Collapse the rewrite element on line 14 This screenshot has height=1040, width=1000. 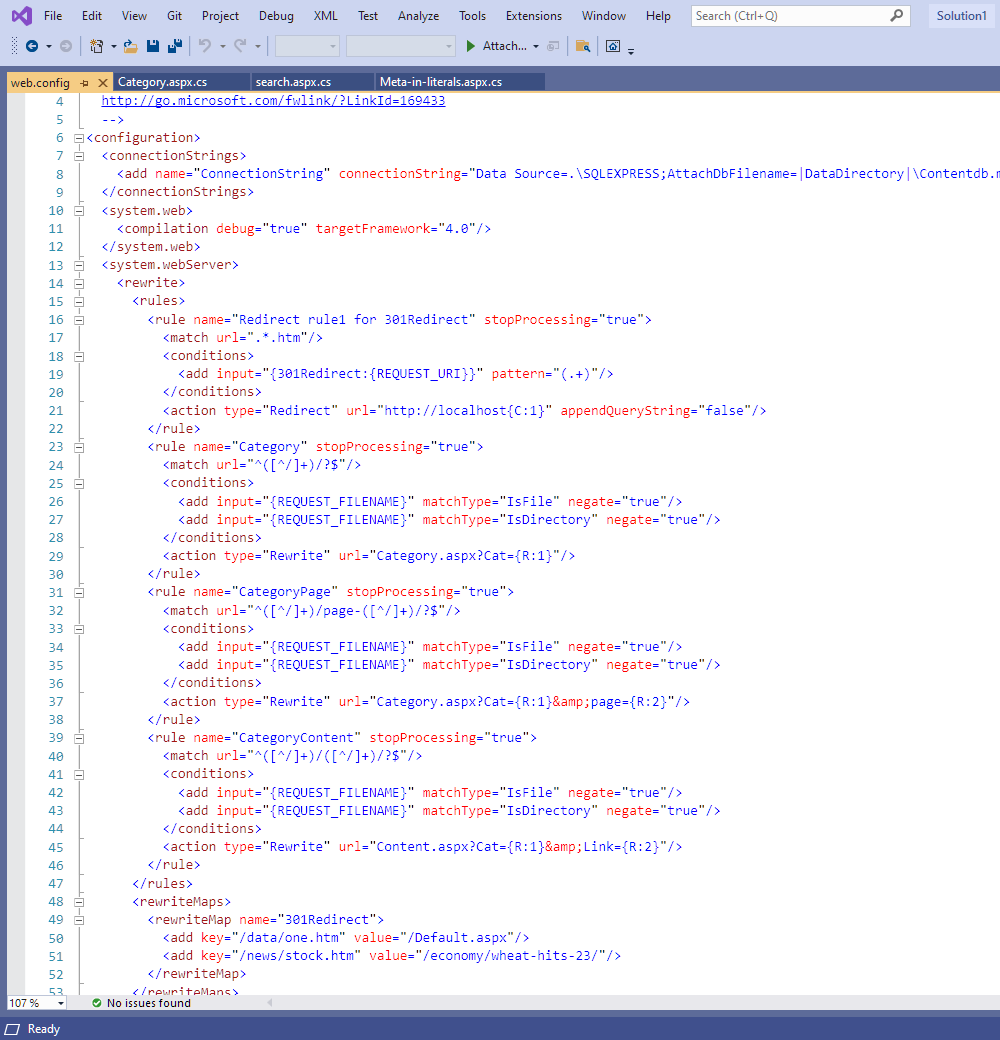(79, 283)
